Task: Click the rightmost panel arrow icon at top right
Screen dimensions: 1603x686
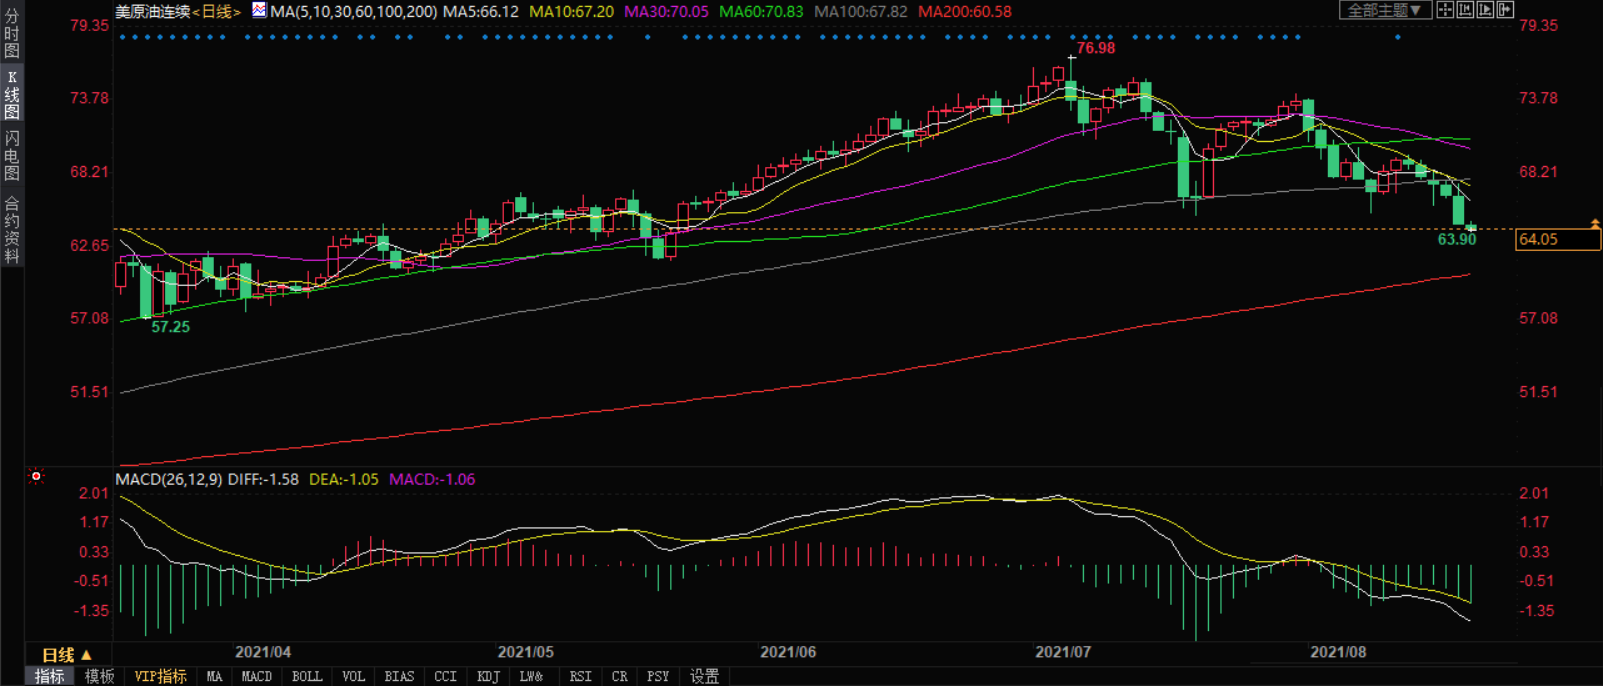Action: click(x=1505, y=10)
